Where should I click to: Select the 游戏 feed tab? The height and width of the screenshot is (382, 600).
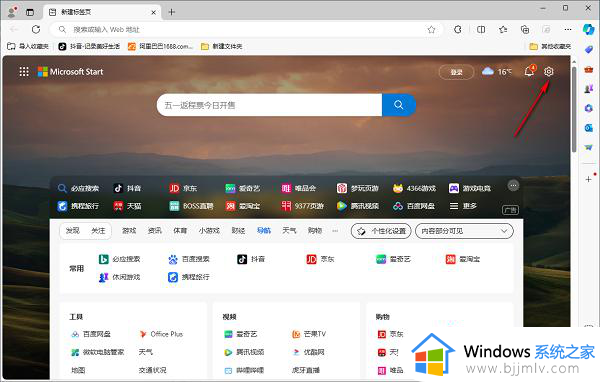[x=129, y=230]
